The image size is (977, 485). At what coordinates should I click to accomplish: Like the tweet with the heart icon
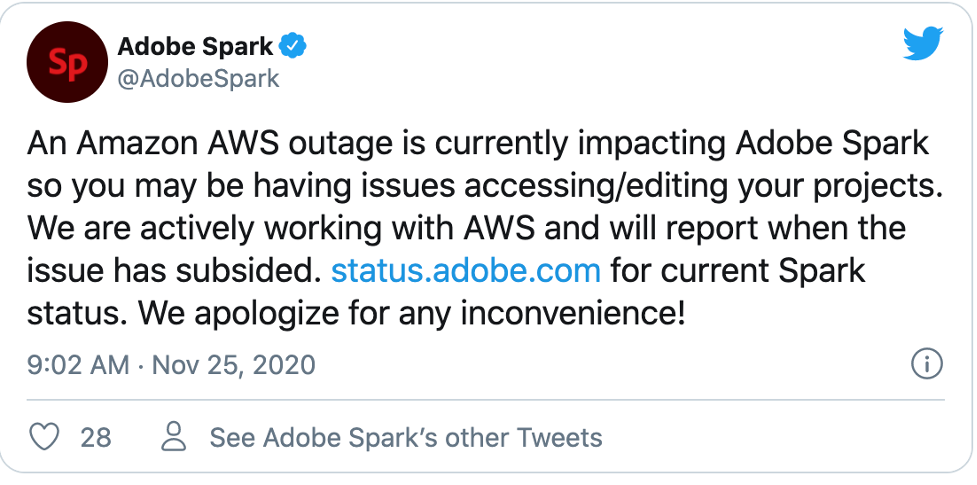[x=43, y=437]
